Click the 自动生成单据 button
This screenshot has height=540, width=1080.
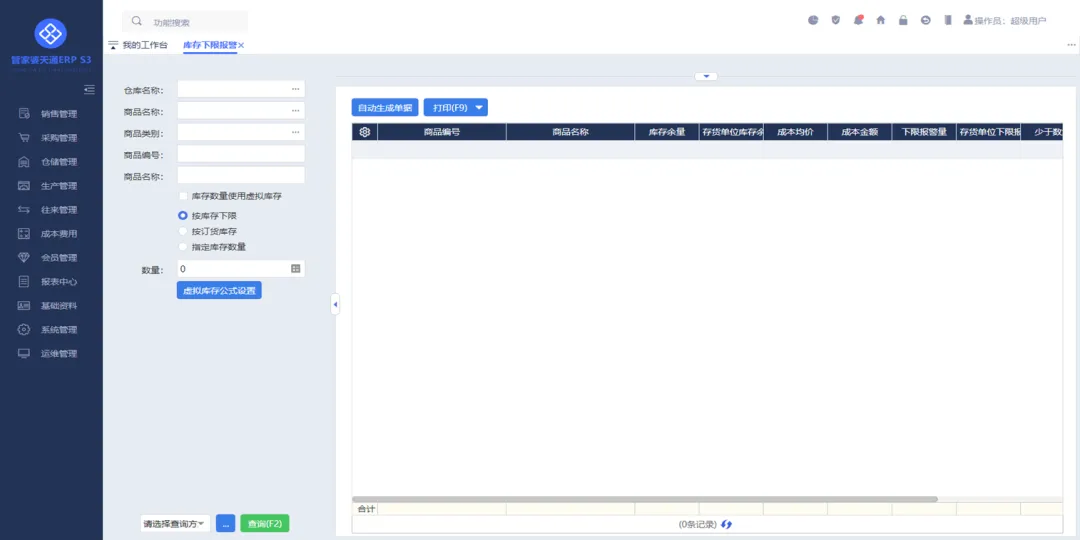pyautogui.click(x=385, y=108)
